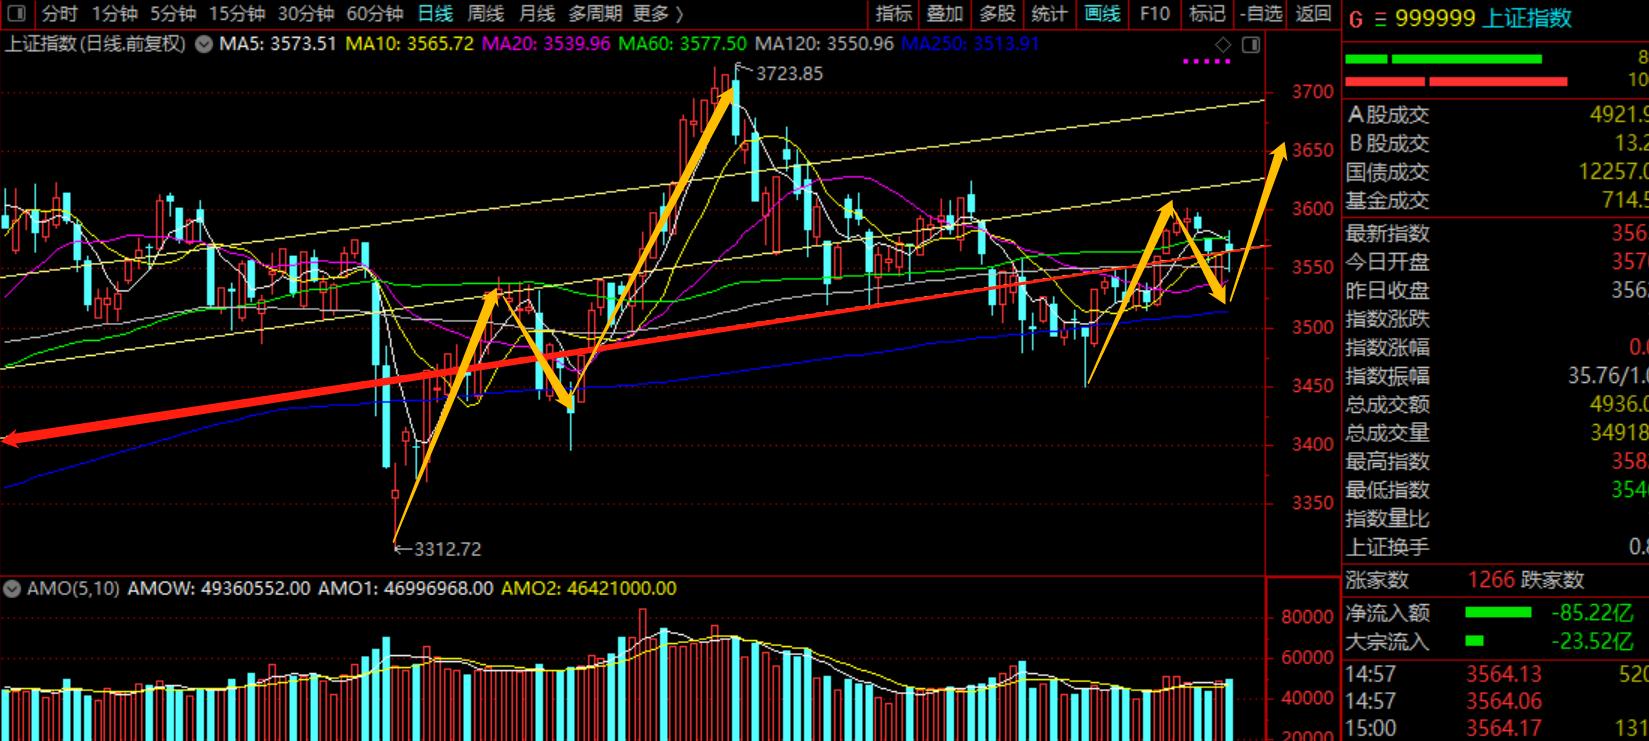Click the red G icon beside 999999
Image resolution: width=1649 pixels, height=741 pixels.
tap(1355, 19)
